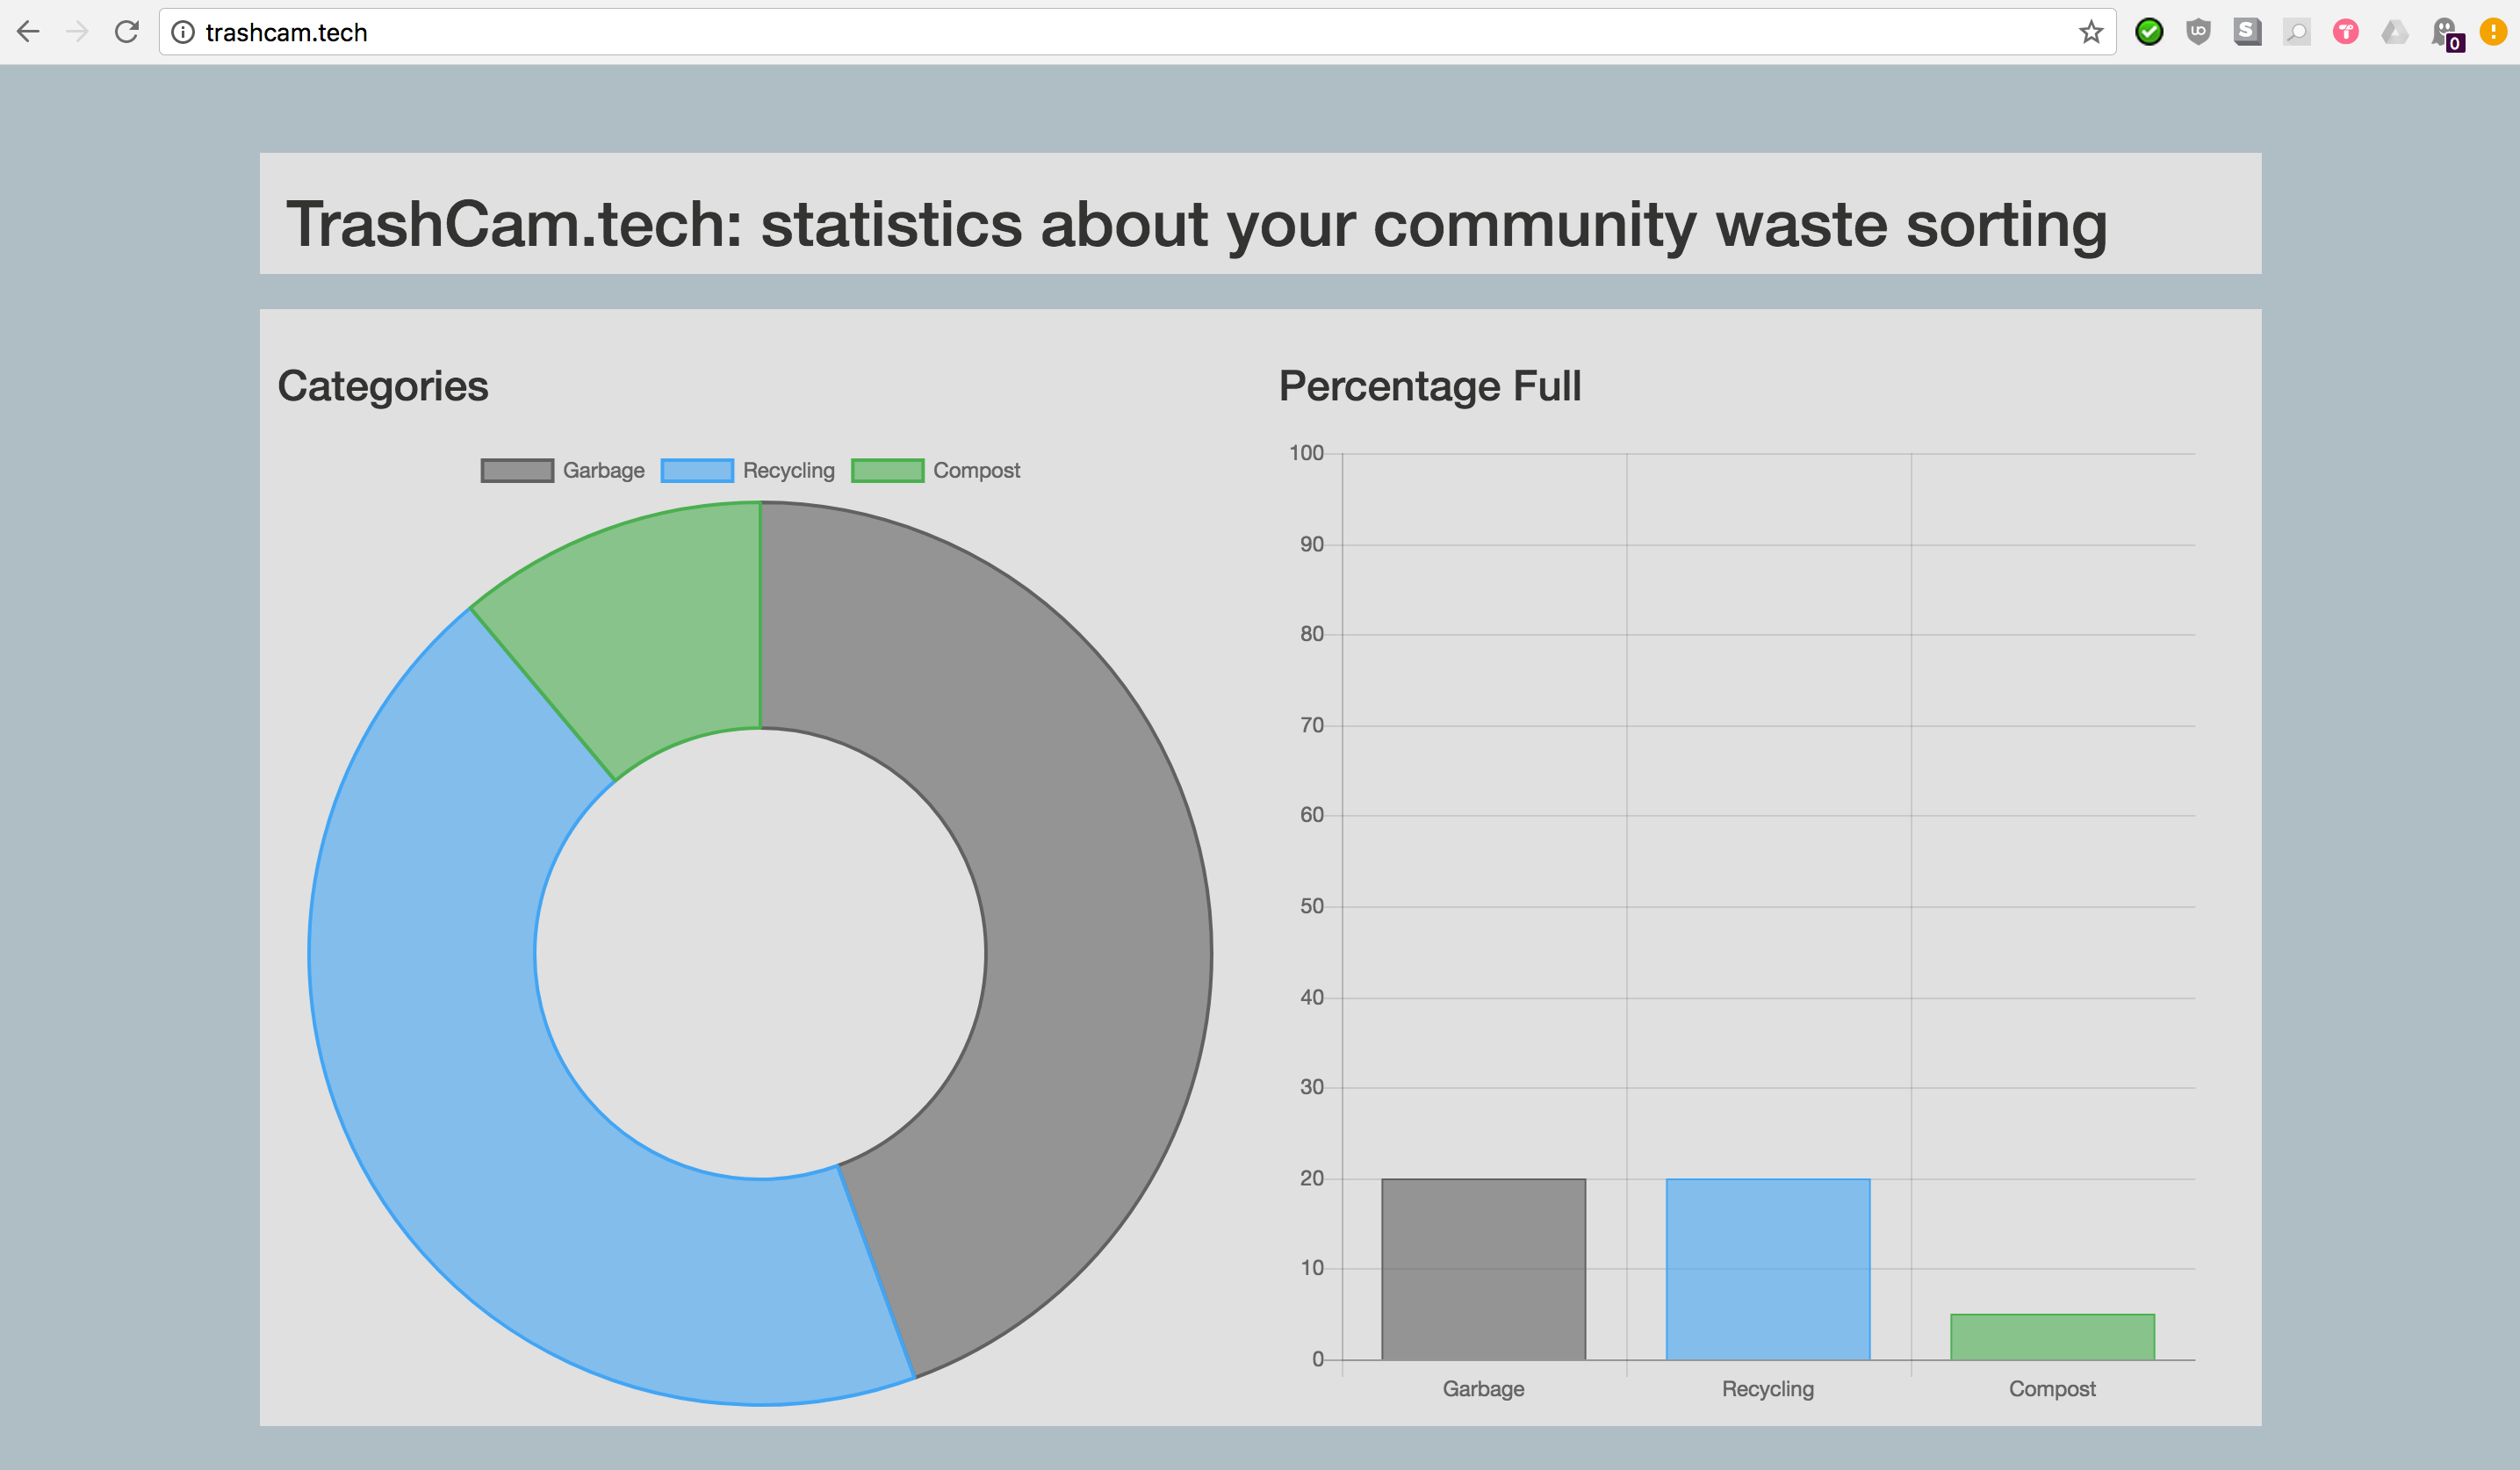Click the gray Garbage doughnut segment
The width and height of the screenshot is (2520, 1470).
[1090, 900]
